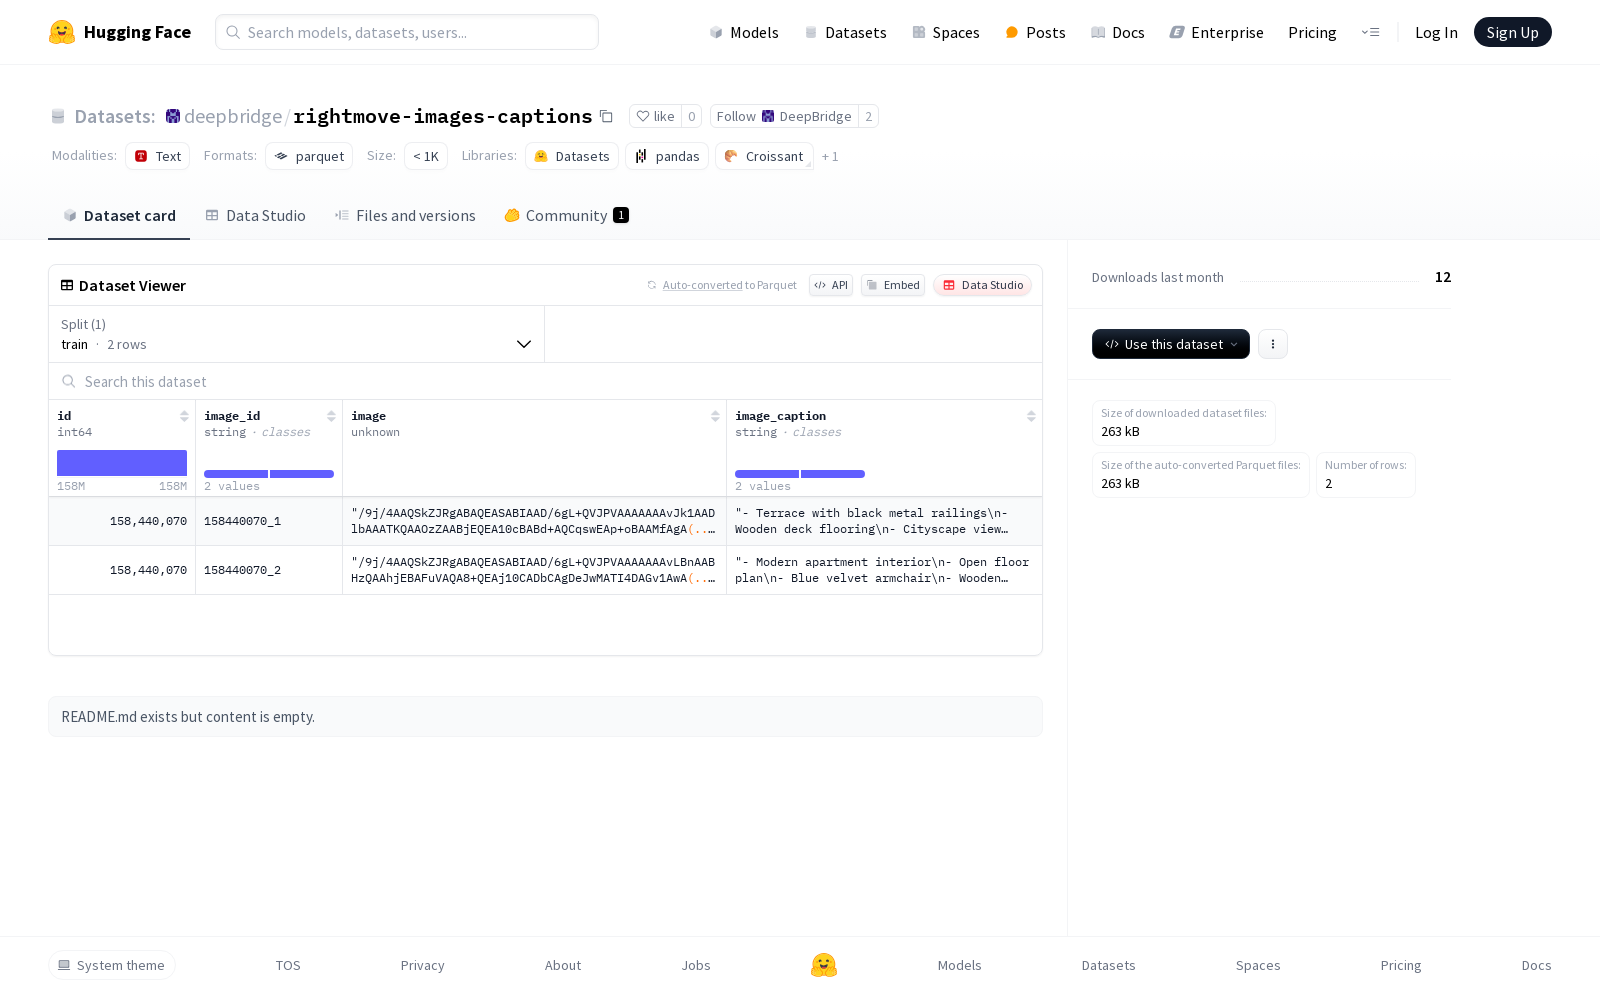The width and height of the screenshot is (1600, 1000).
Task: Open the Community tab
Action: click(566, 216)
